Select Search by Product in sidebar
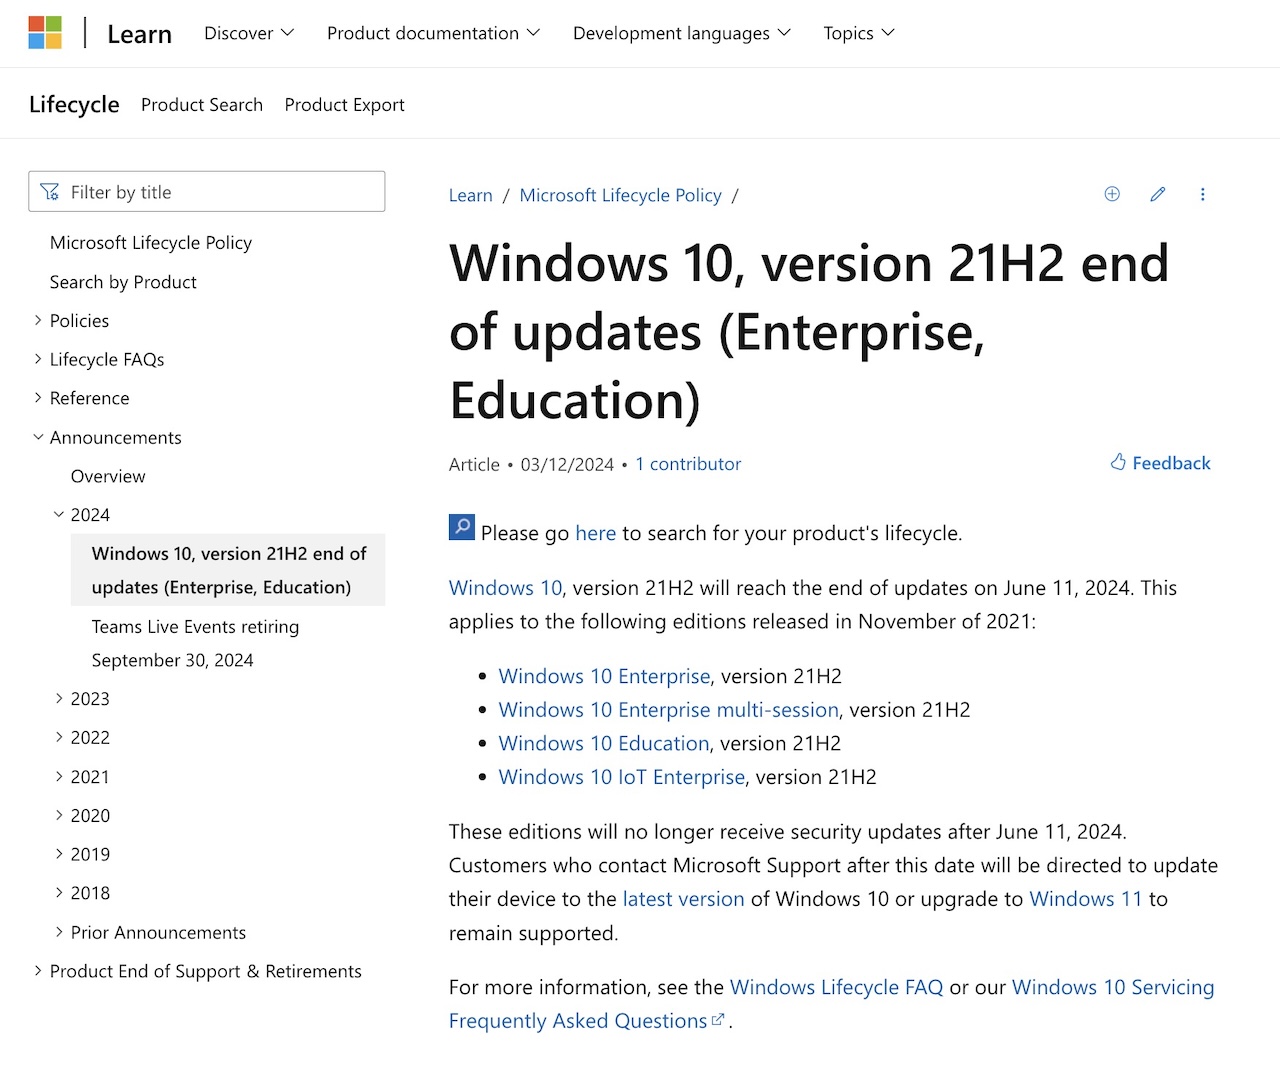 coord(123,282)
